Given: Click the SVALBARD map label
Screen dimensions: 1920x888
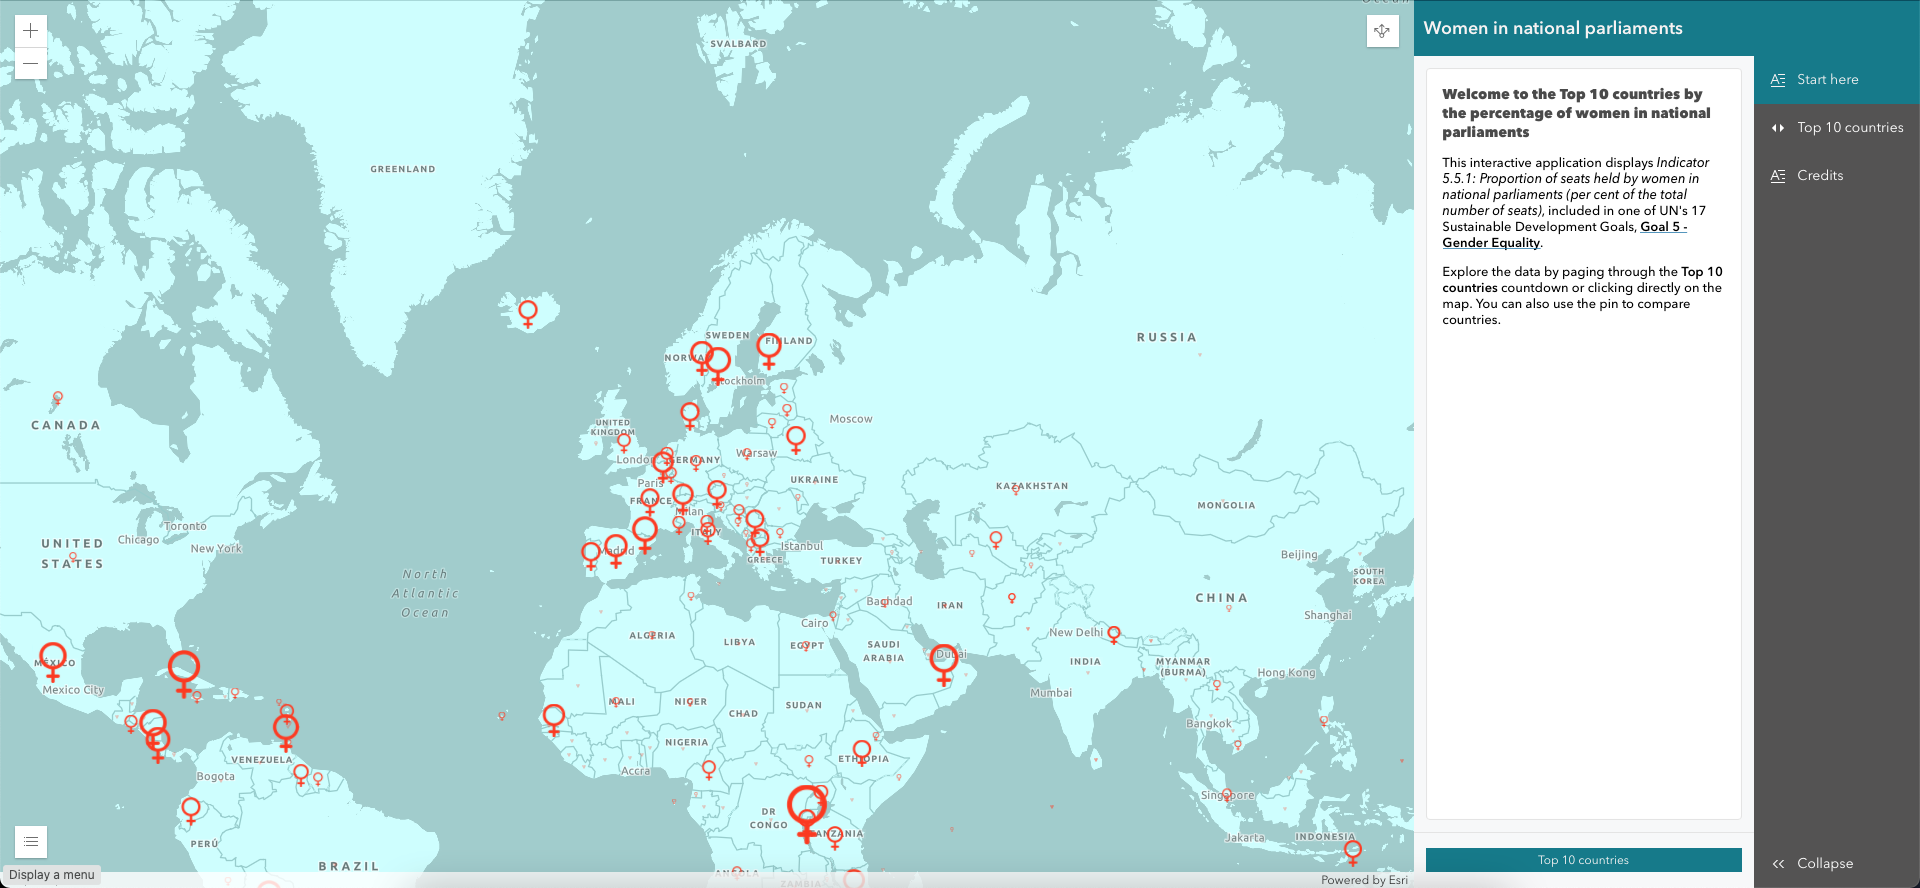Looking at the screenshot, I should click(738, 44).
